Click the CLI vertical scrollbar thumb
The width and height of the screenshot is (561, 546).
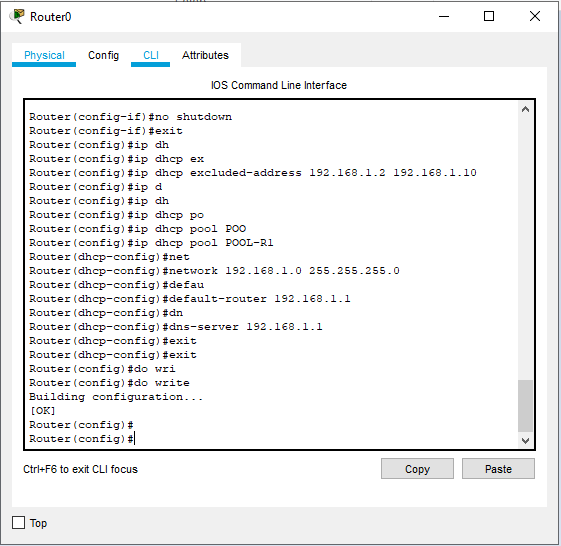[525, 406]
